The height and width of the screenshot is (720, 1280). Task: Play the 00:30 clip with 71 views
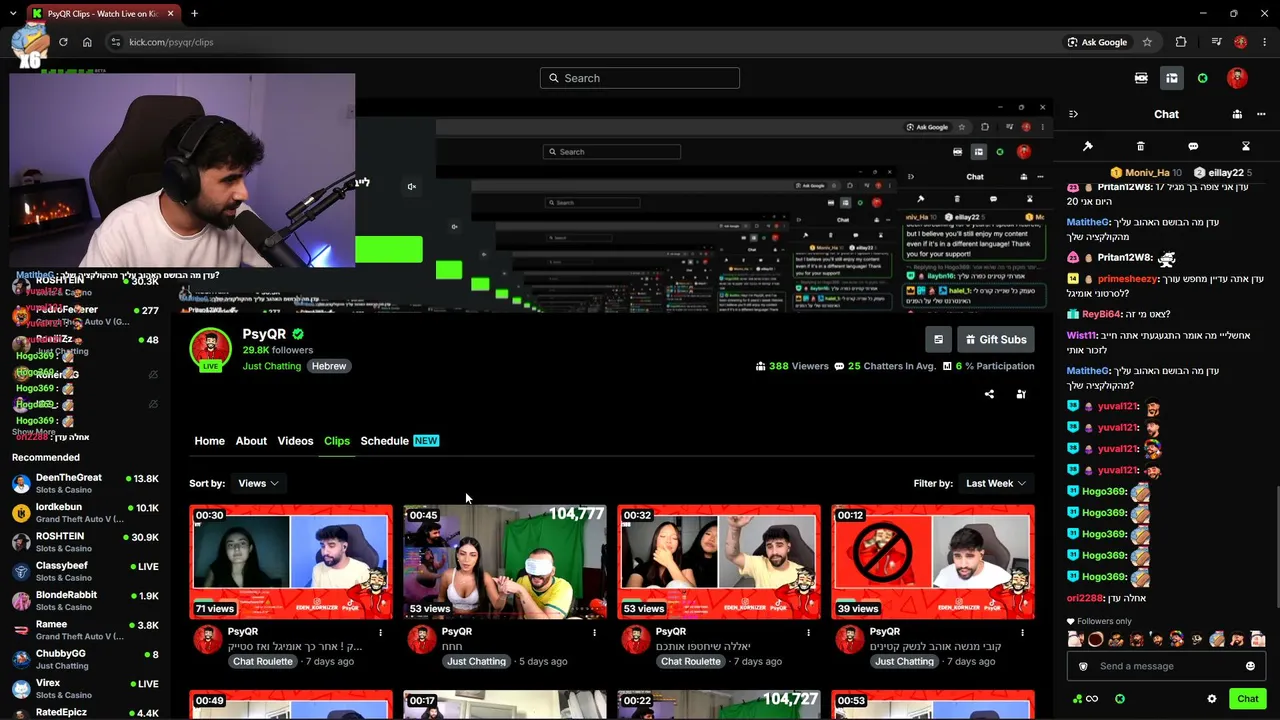click(x=291, y=562)
